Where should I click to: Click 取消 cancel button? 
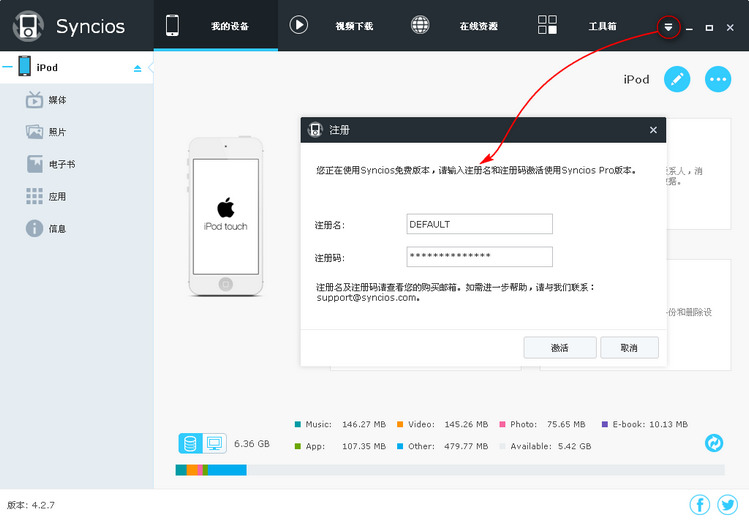click(x=629, y=348)
